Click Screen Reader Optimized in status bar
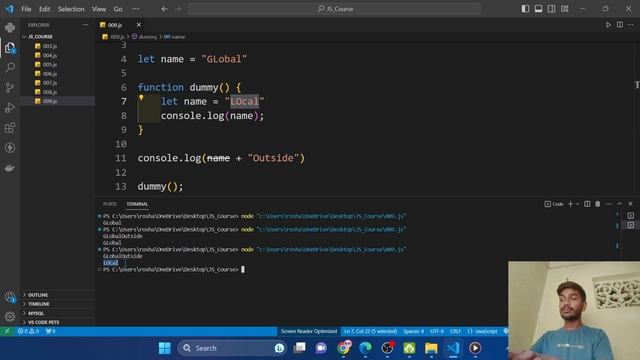Image resolution: width=640 pixels, height=360 pixels. tap(309, 331)
